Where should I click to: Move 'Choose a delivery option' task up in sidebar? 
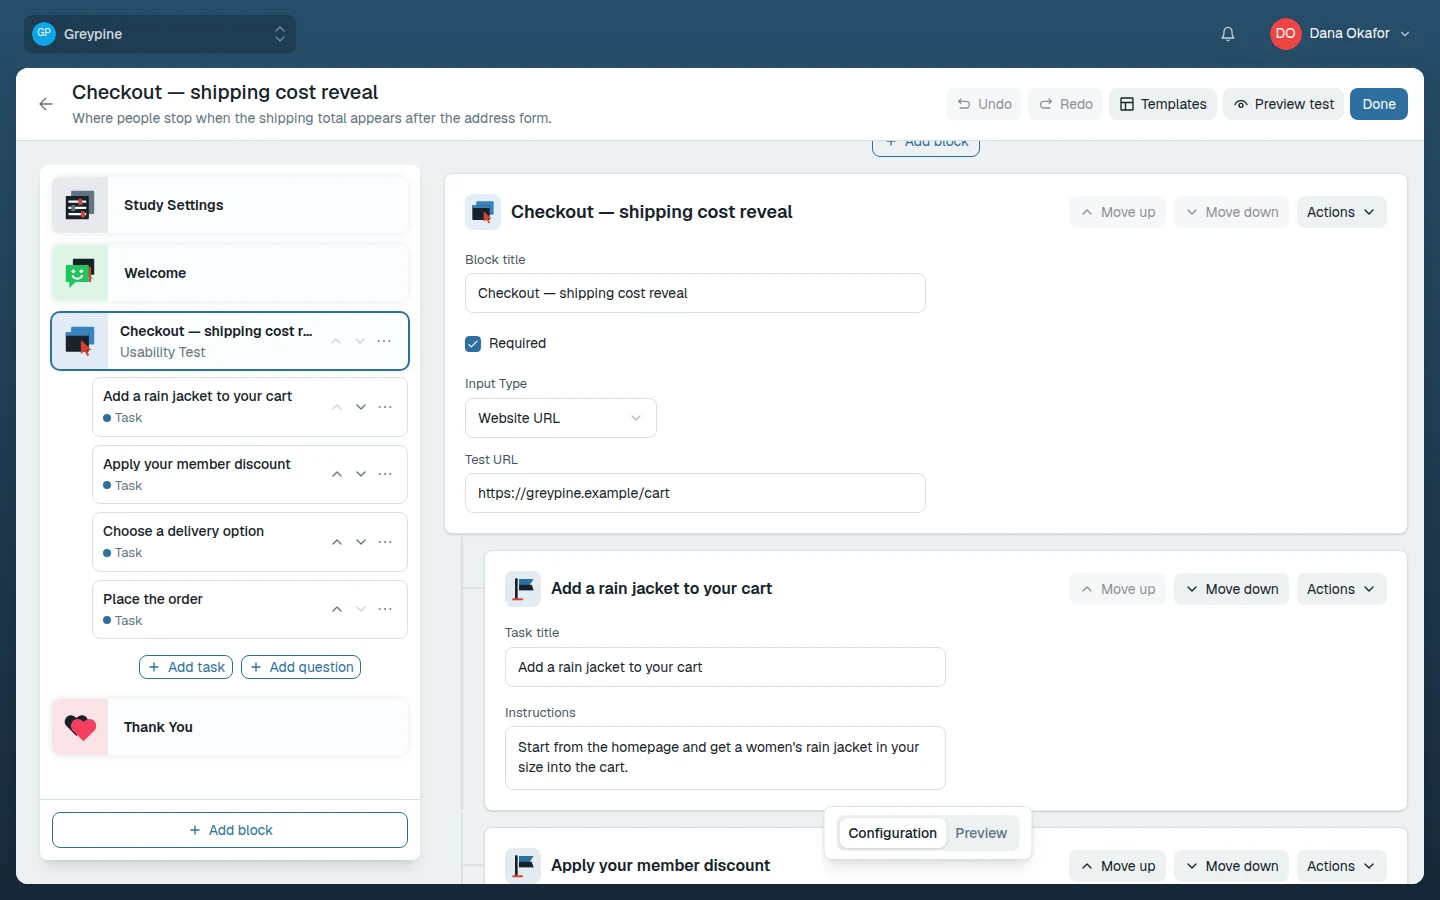click(x=337, y=542)
